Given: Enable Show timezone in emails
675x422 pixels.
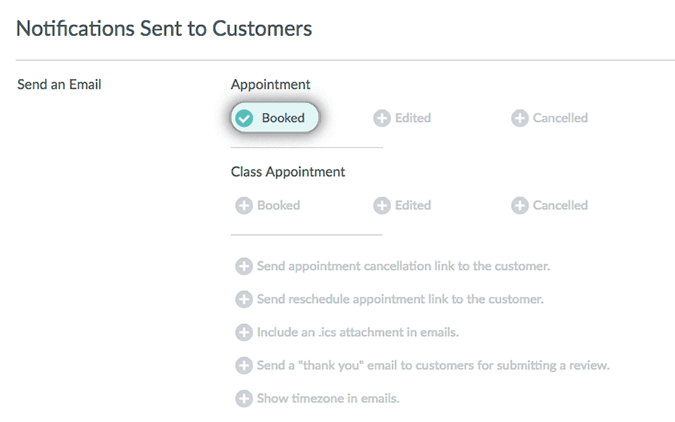Looking at the screenshot, I should (243, 398).
